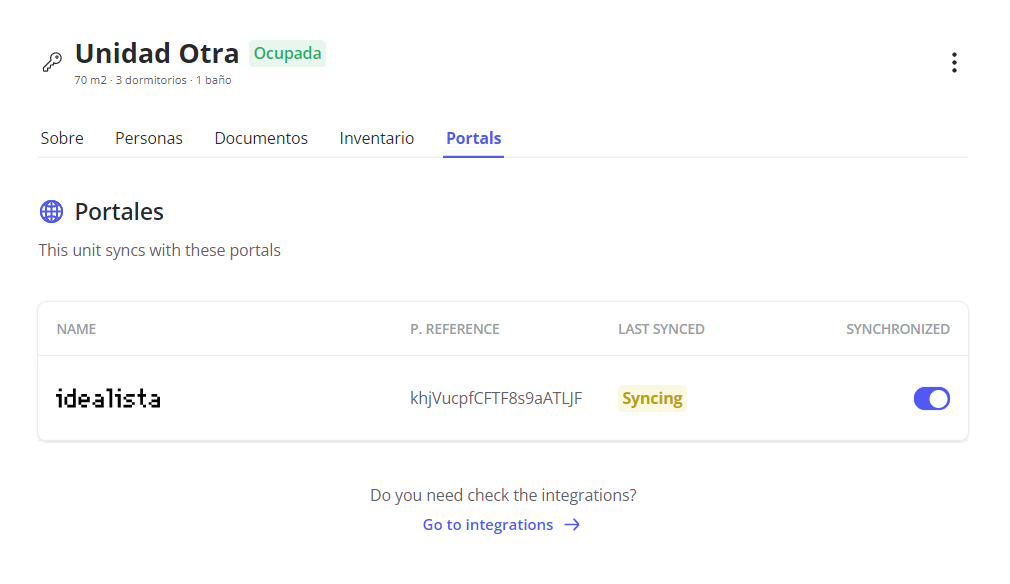The height and width of the screenshot is (584, 1010).
Task: Switch to the Sobre tab
Action: pyautogui.click(x=62, y=138)
